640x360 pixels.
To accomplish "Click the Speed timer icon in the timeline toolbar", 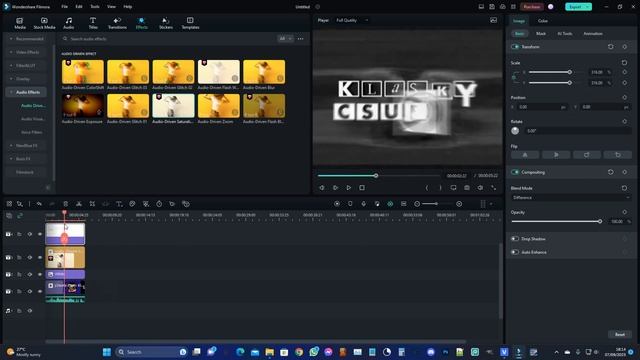I will coord(159,204).
